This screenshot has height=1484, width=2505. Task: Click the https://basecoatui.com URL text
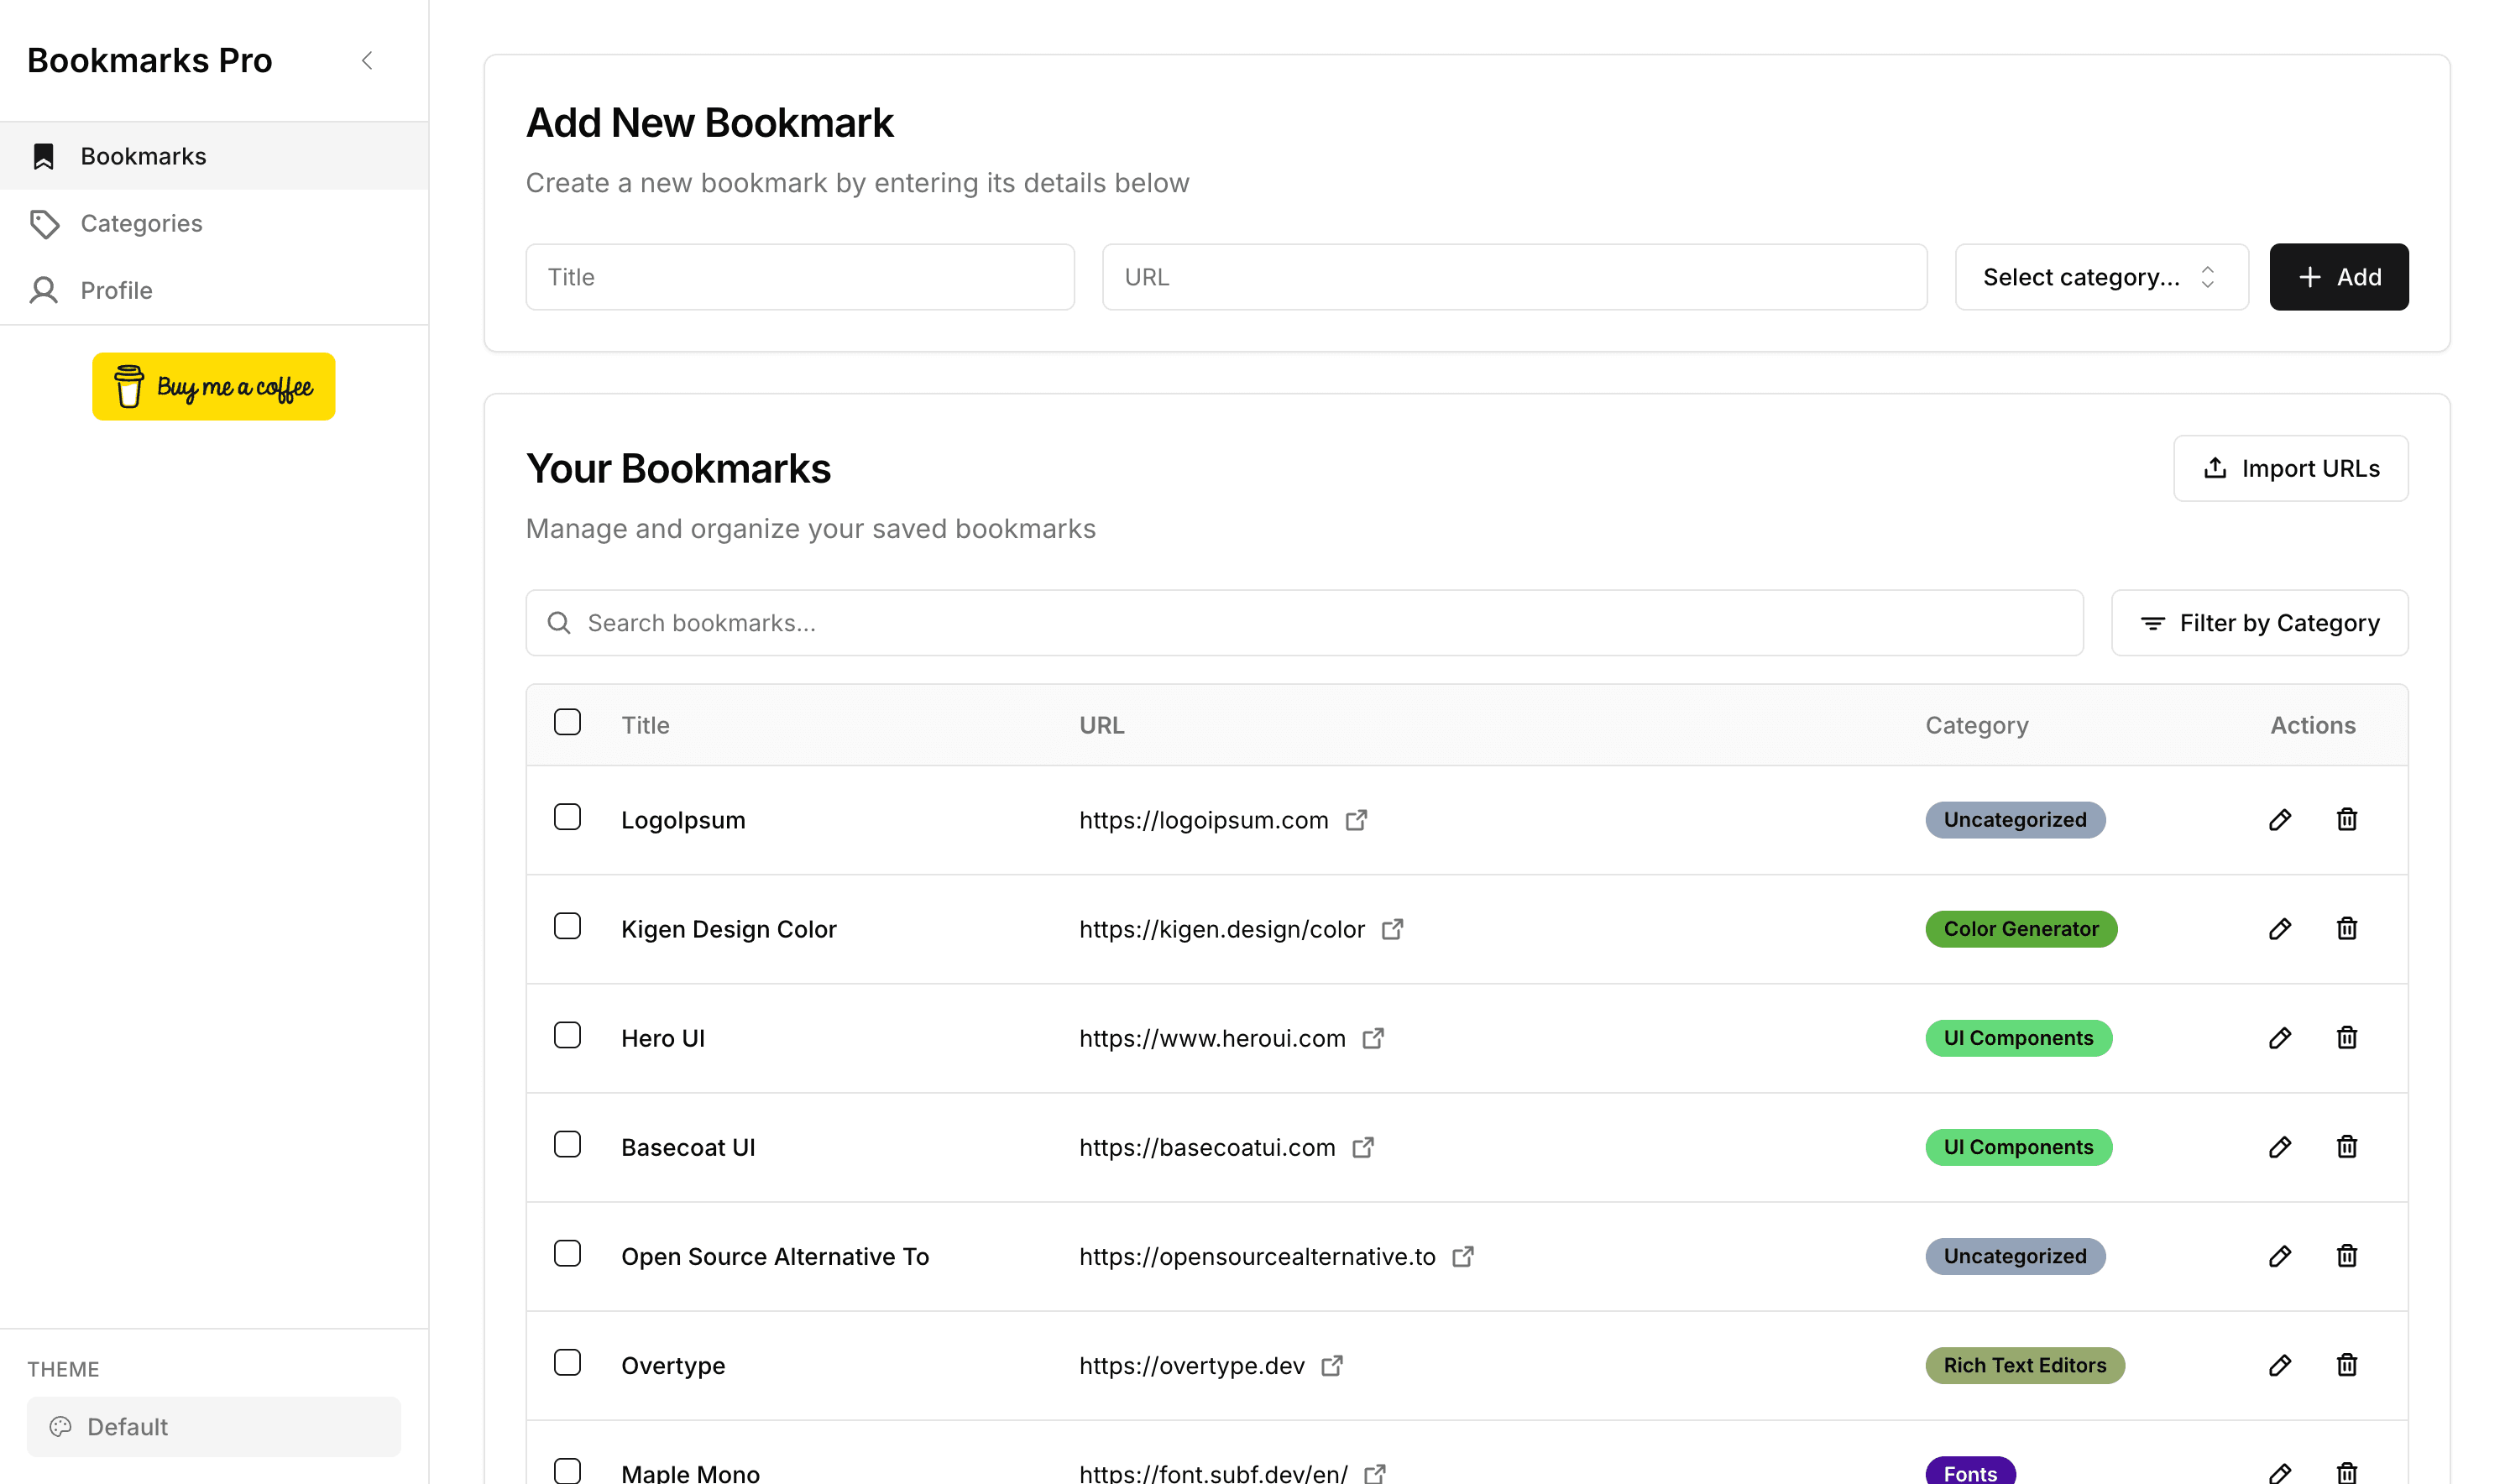tap(1207, 1147)
